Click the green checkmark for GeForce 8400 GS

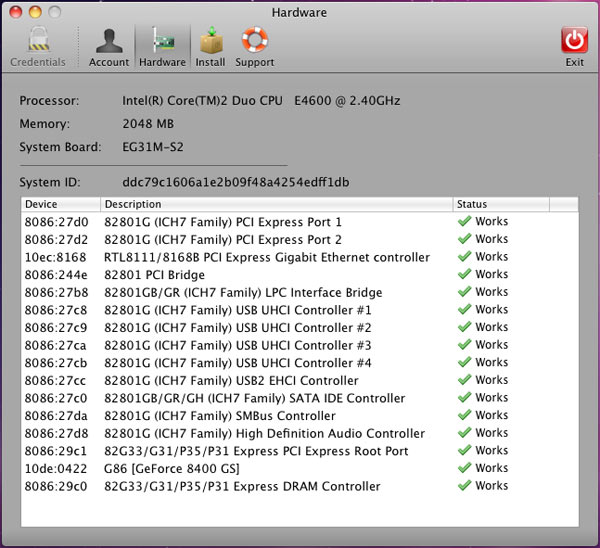[464, 468]
